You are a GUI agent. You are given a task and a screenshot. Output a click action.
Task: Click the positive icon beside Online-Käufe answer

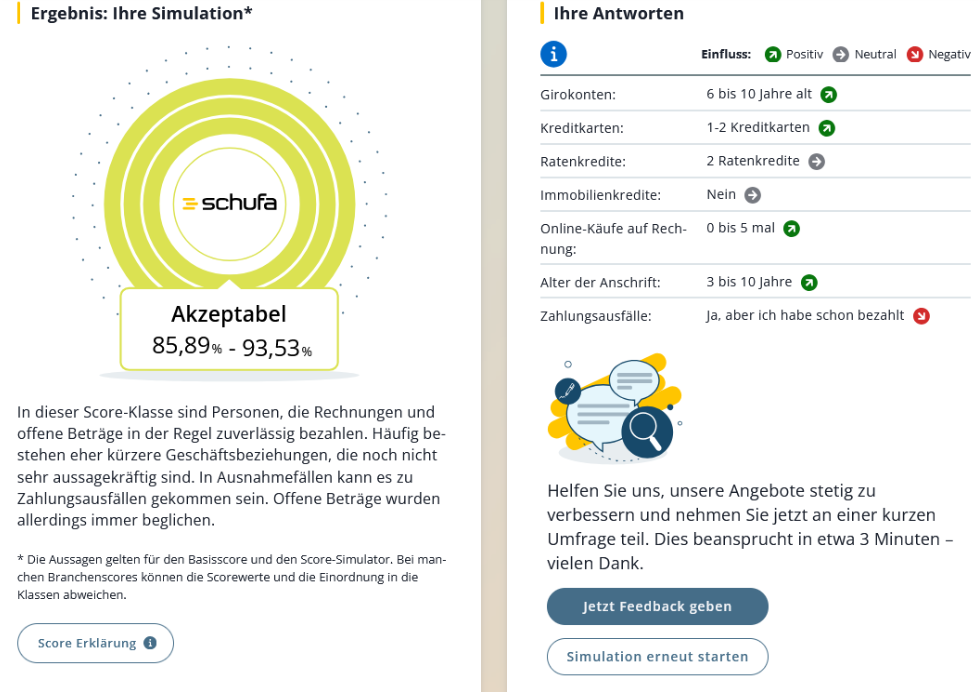[x=791, y=228]
